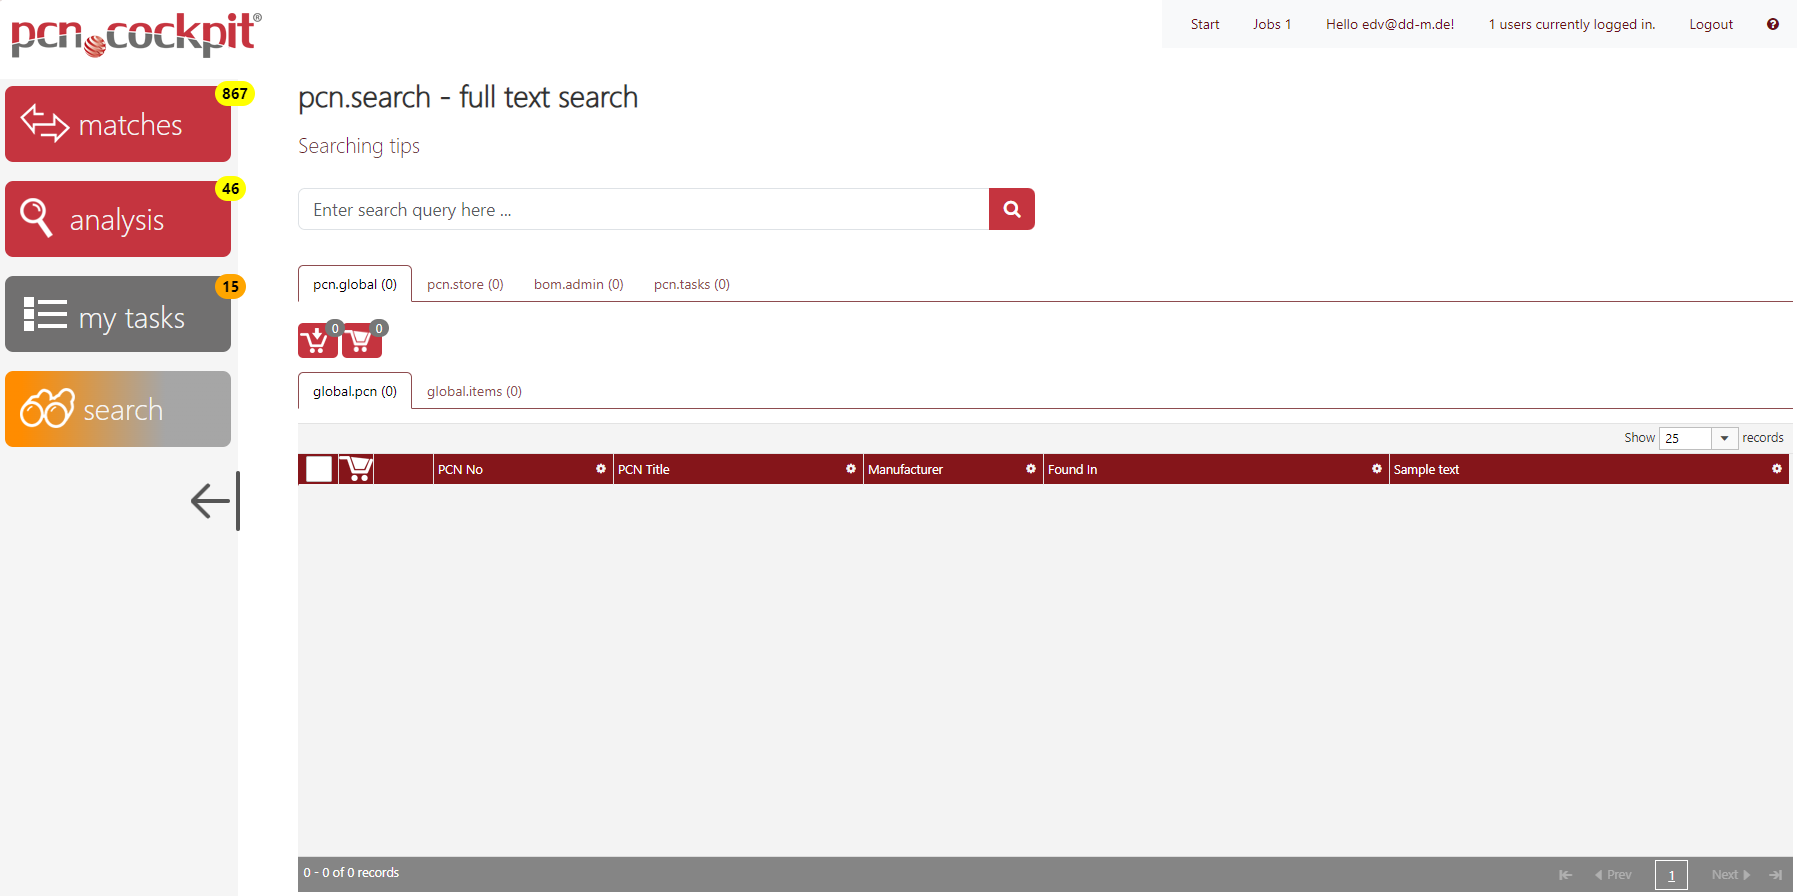Open Sample text column settings gear

coord(1777,469)
